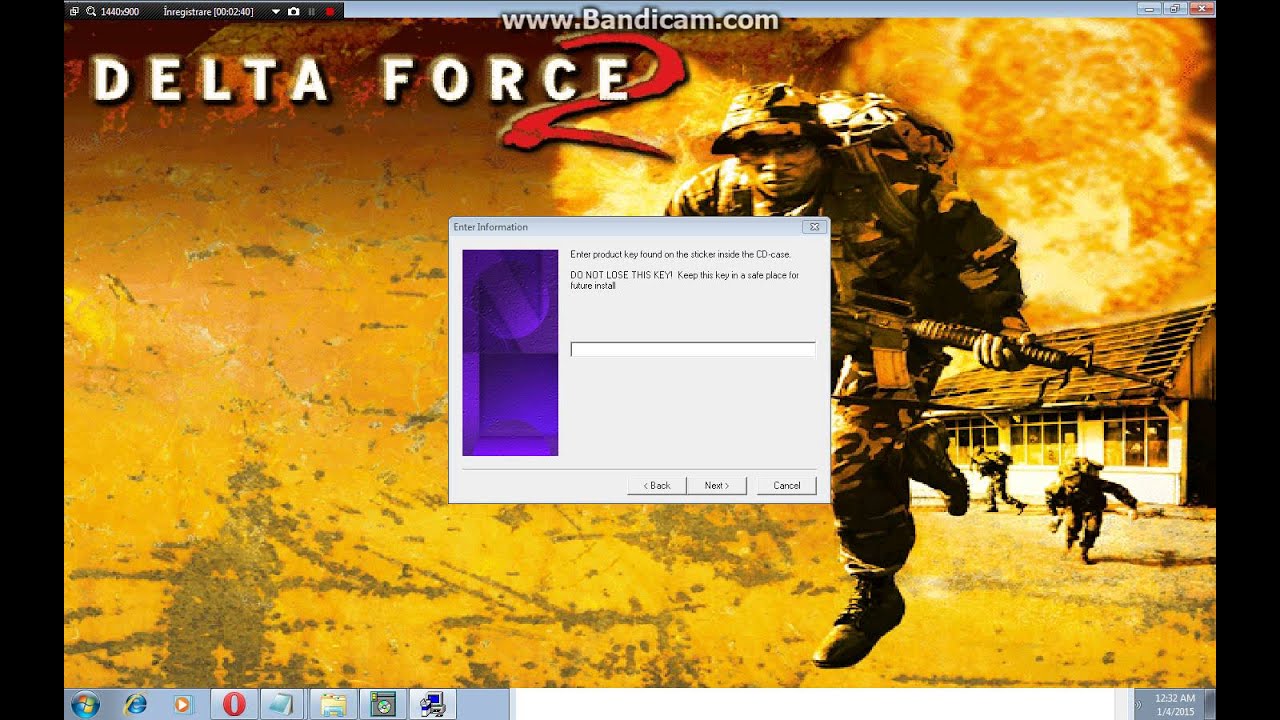Take a screenshot with Bandicam camera icon

tap(293, 11)
